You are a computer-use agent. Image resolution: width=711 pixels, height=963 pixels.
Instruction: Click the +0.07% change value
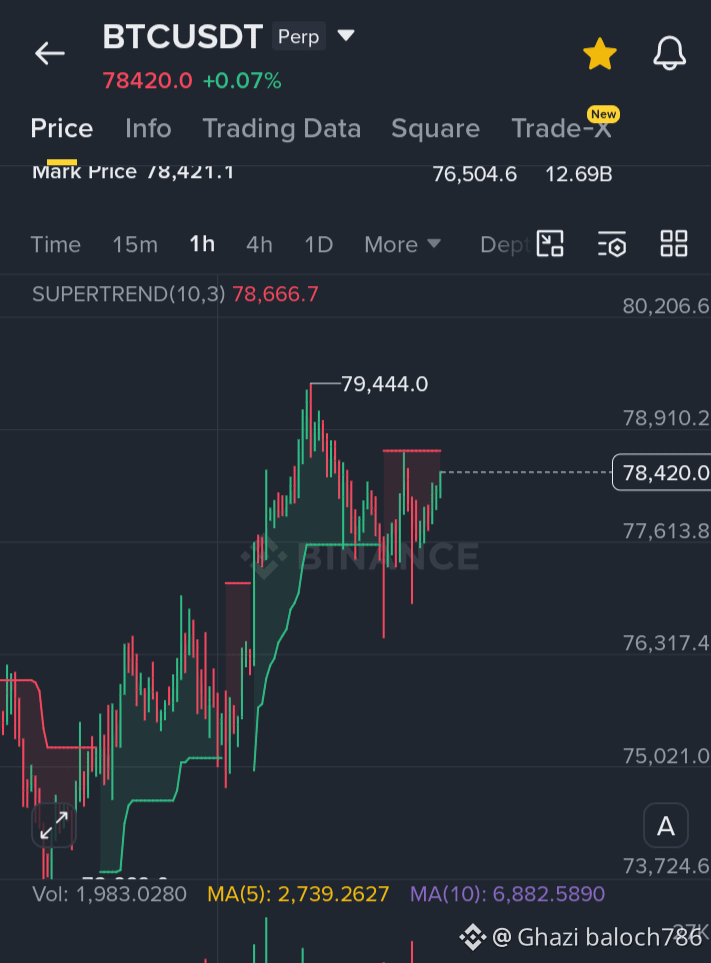click(242, 80)
